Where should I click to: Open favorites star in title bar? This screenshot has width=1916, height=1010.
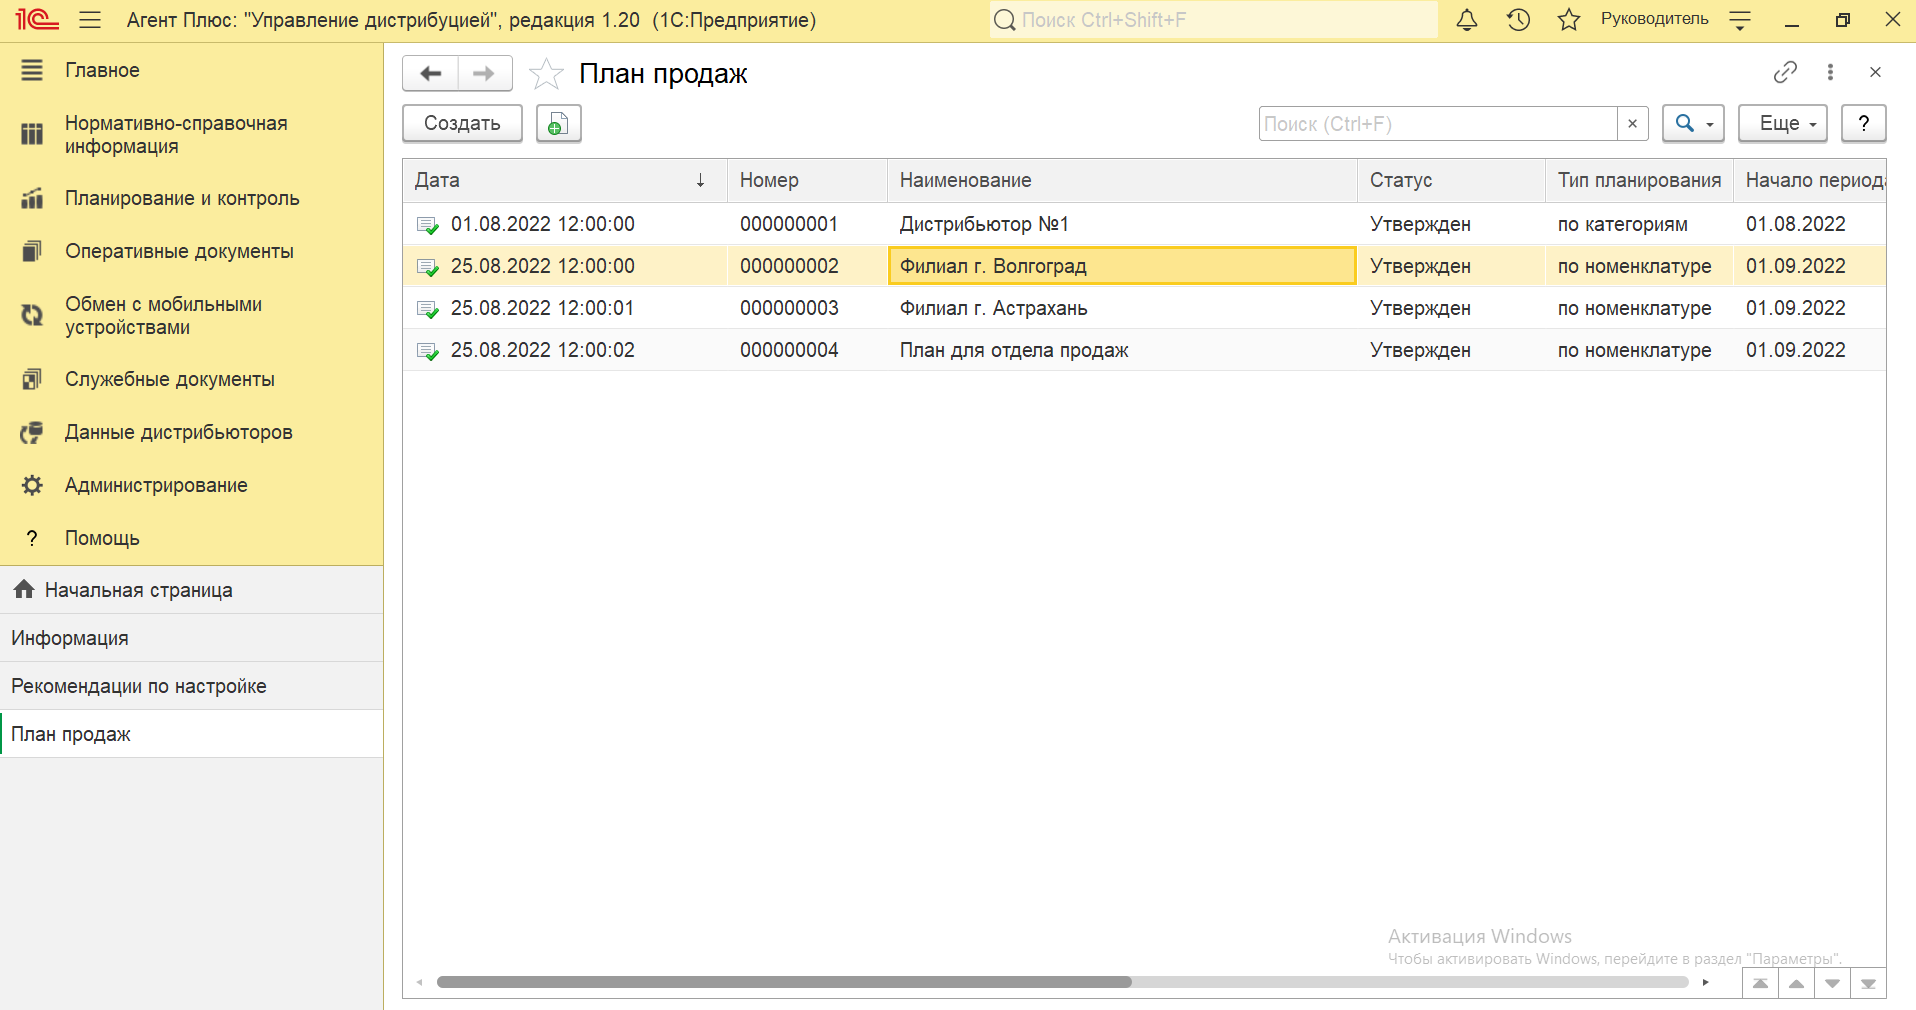tap(1568, 20)
